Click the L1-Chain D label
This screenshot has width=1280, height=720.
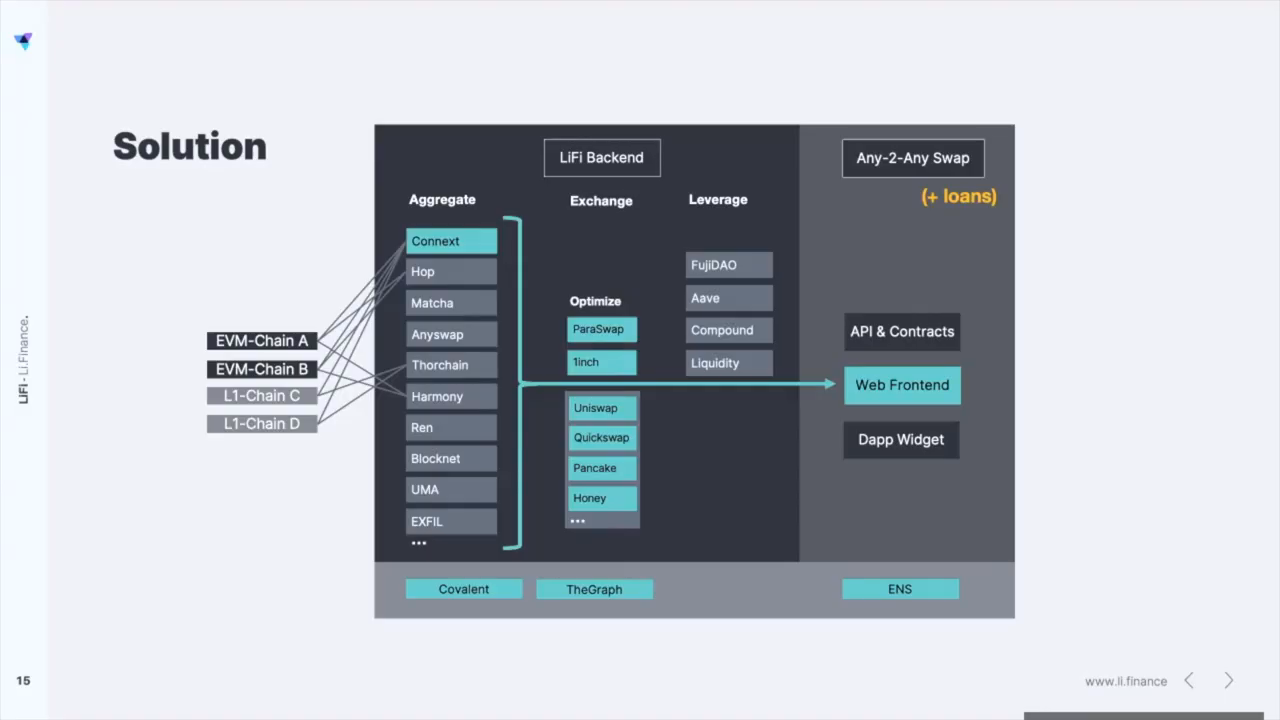click(262, 424)
